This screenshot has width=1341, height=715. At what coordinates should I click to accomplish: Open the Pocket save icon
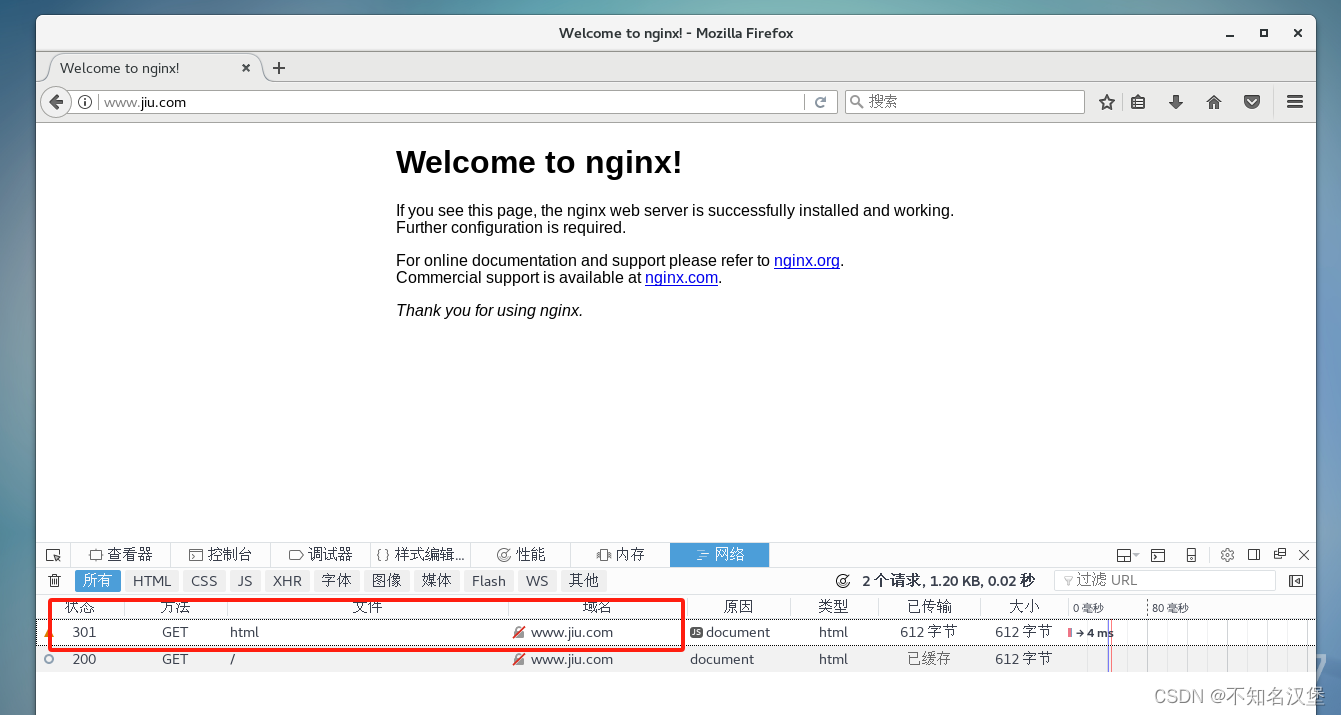click(1251, 102)
